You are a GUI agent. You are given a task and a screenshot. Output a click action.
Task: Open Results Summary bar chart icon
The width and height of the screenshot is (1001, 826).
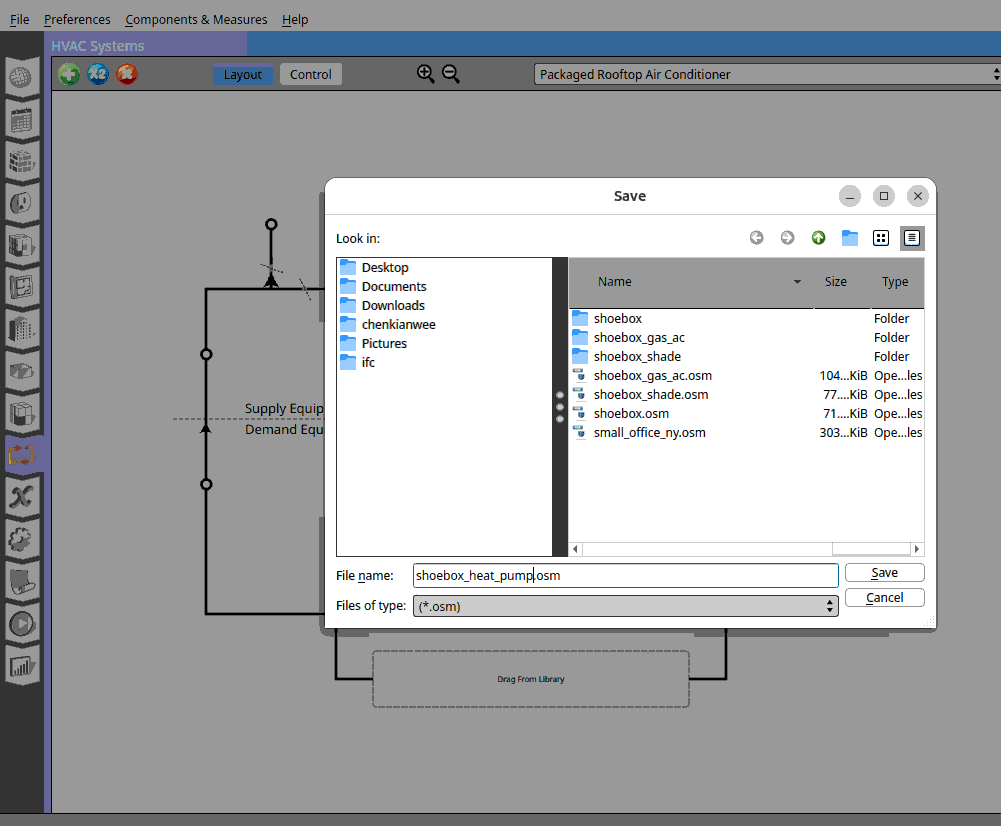[21, 664]
